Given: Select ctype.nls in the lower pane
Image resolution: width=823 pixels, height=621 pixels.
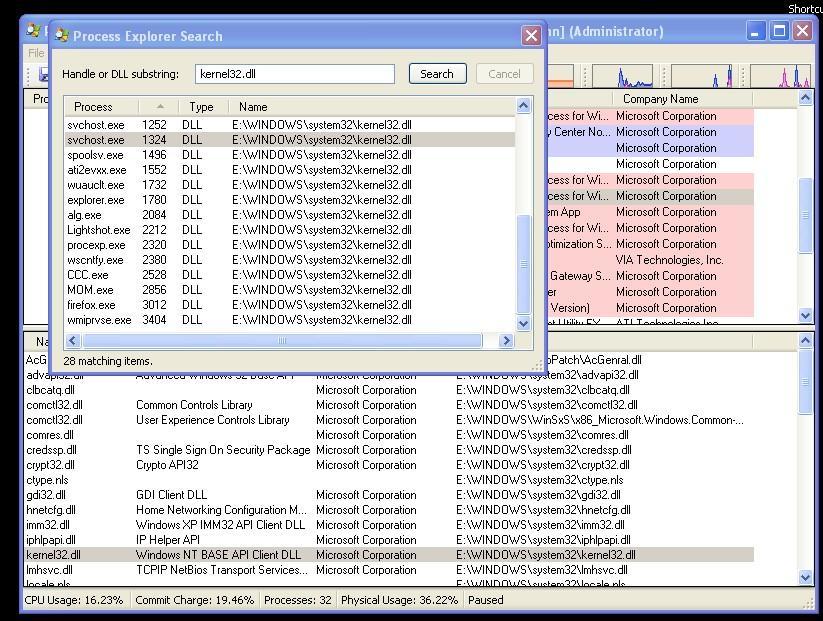Looking at the screenshot, I should [389, 480].
